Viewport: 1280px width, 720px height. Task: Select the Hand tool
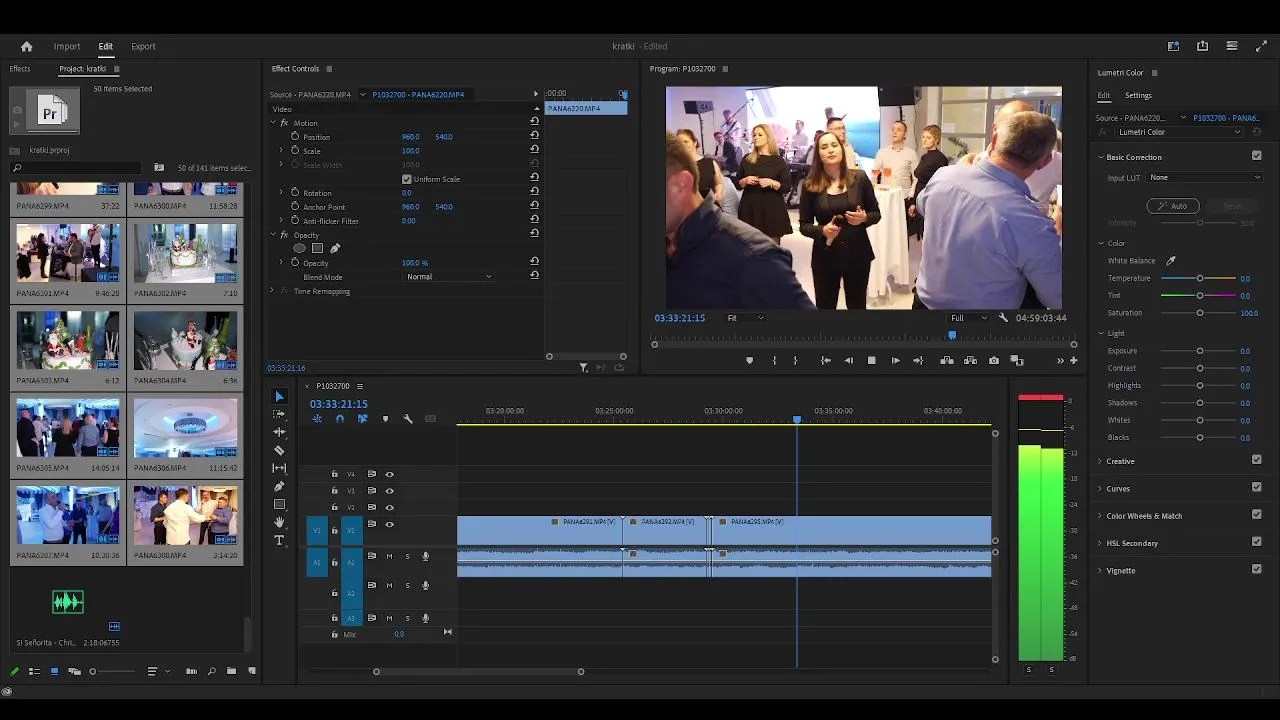pyautogui.click(x=279, y=522)
